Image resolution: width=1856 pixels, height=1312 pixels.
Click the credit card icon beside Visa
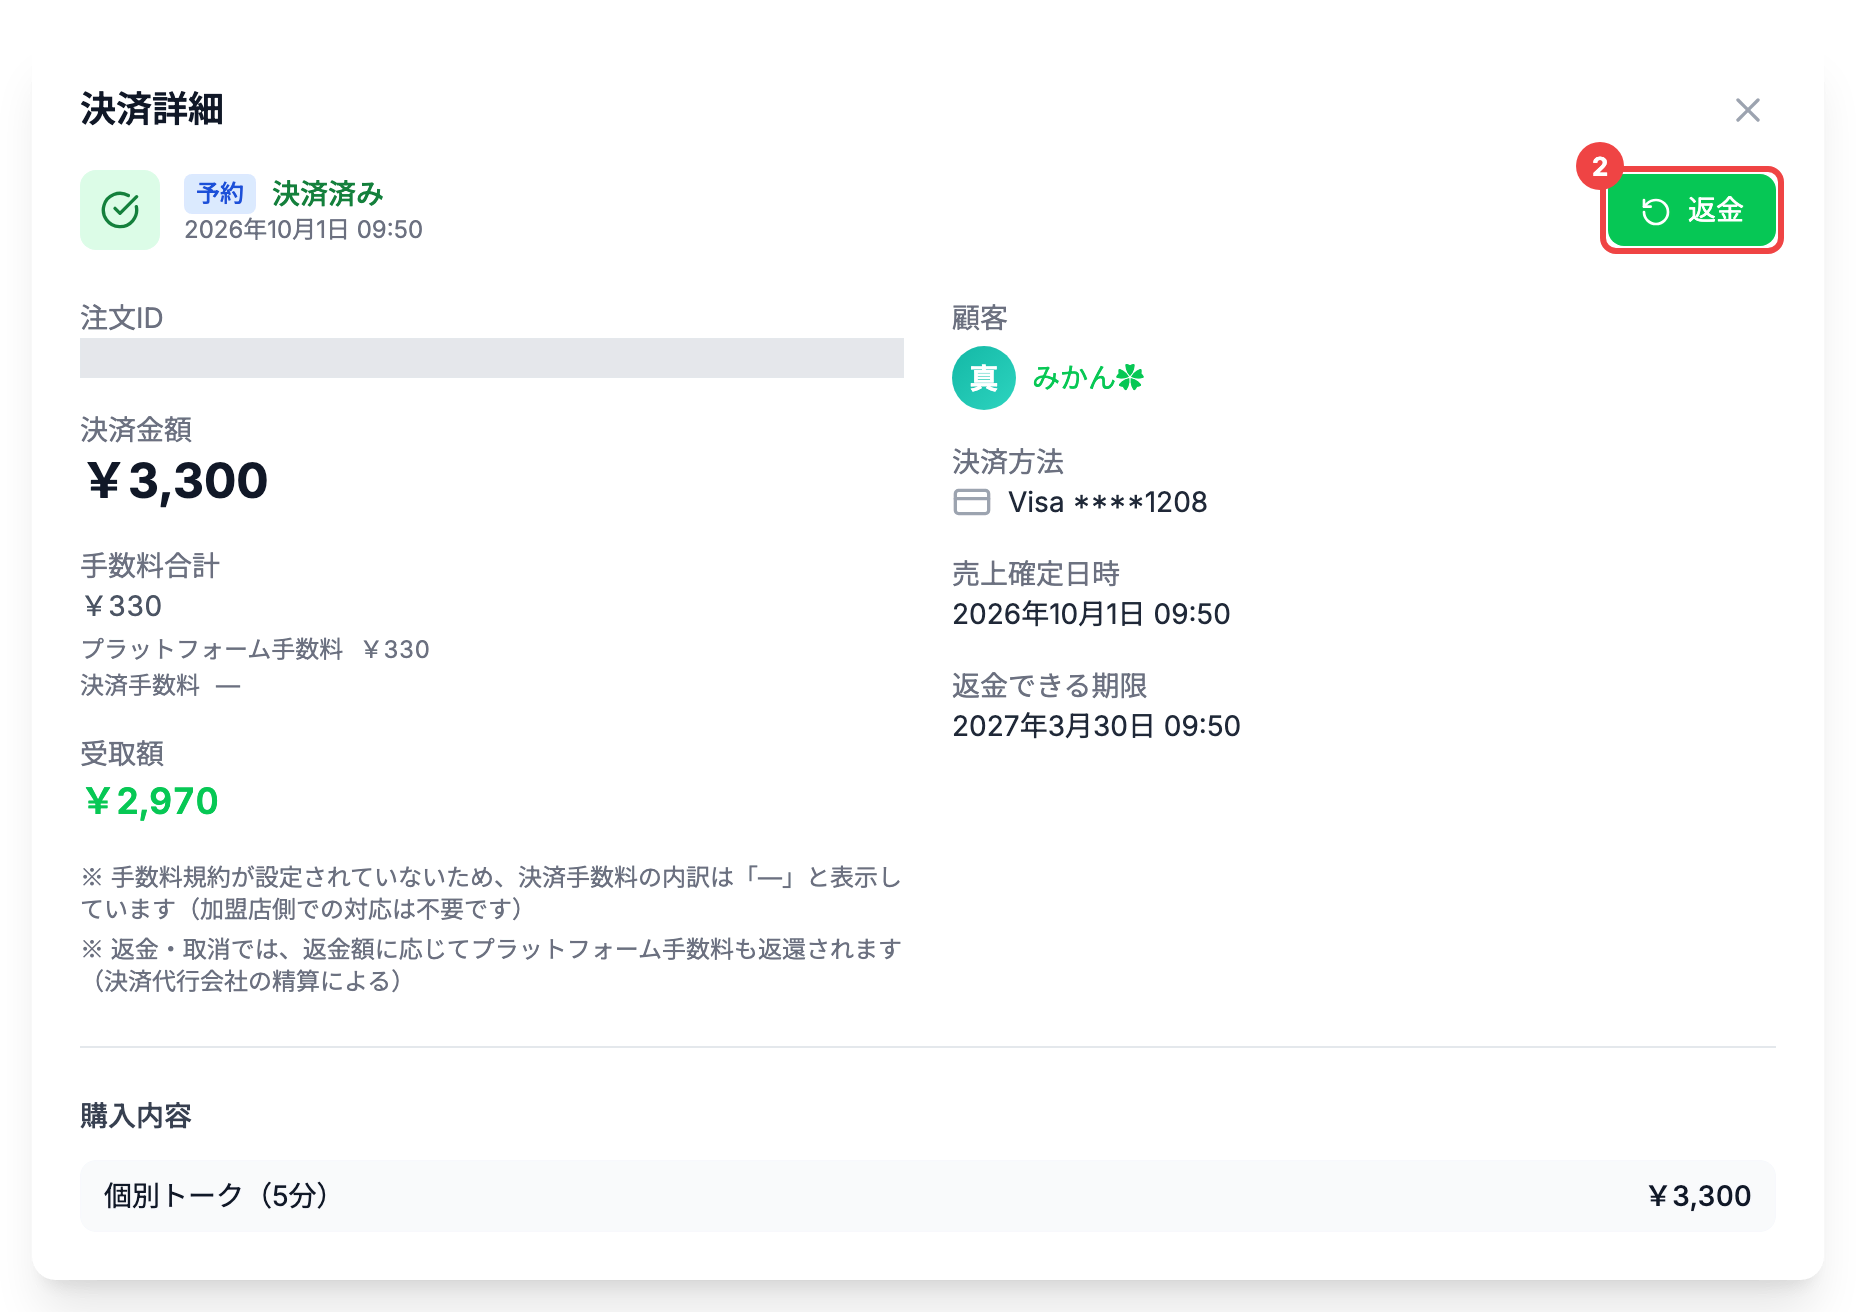[x=972, y=502]
